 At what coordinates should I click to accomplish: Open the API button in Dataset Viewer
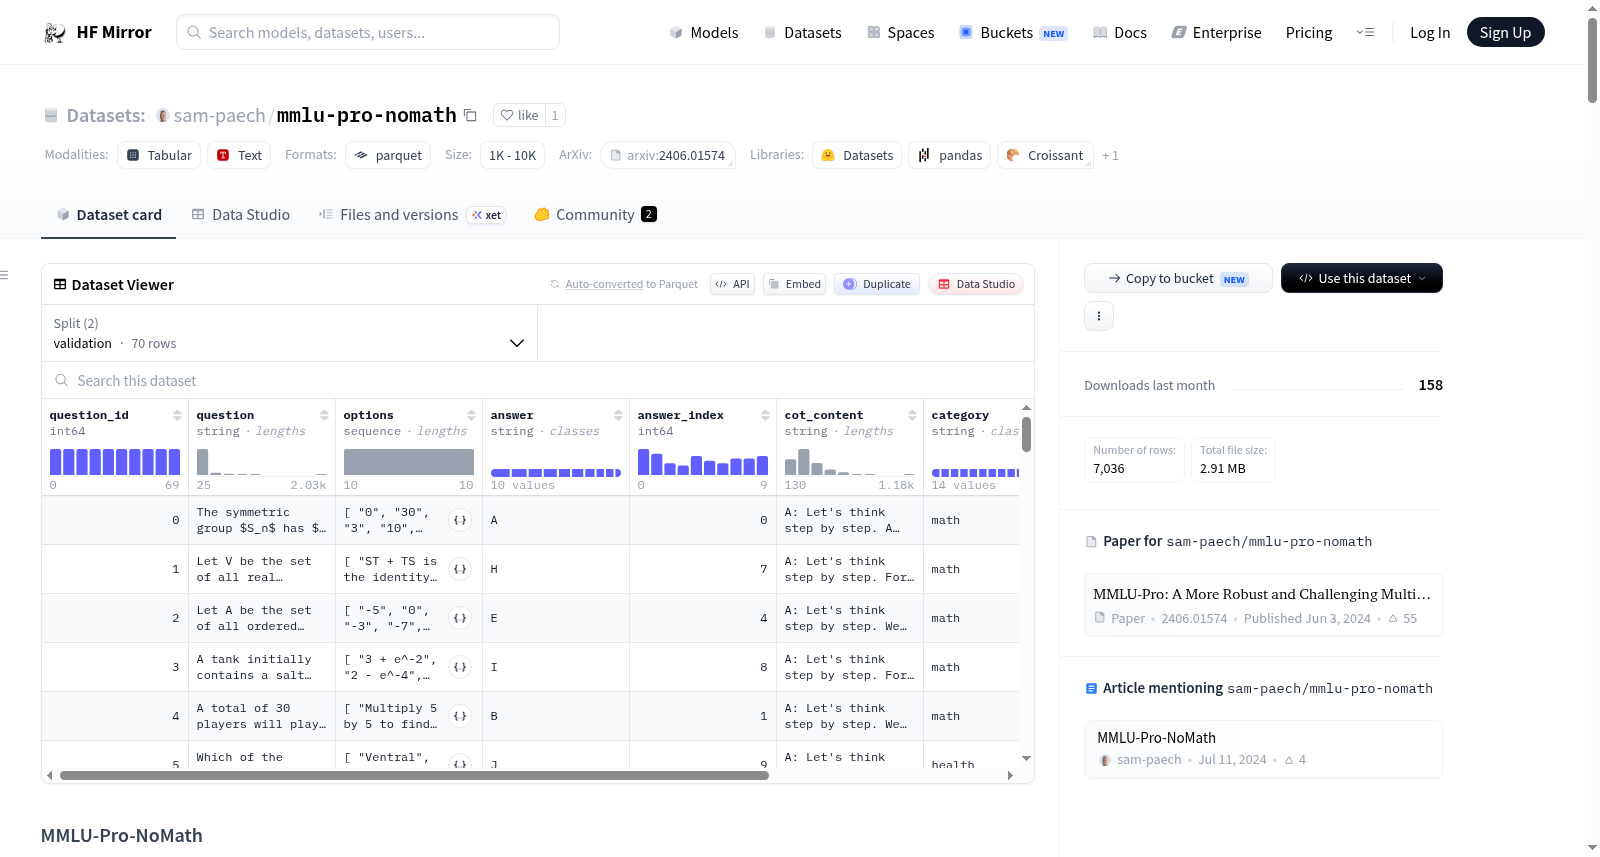point(732,284)
